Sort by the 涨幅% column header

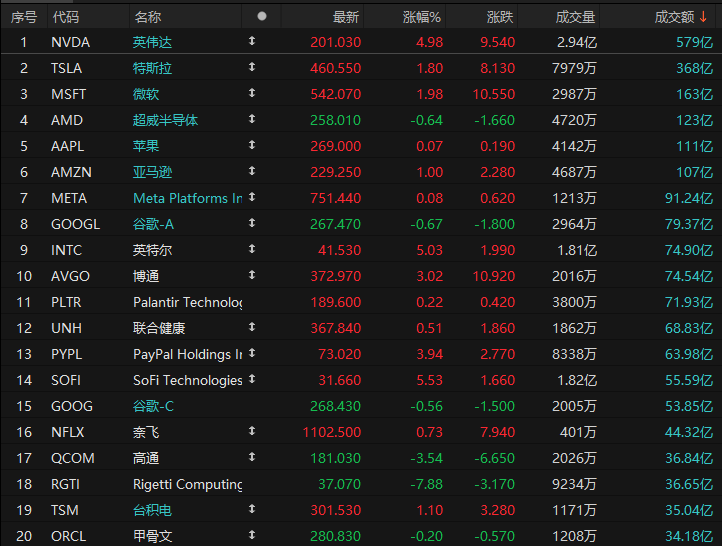(x=422, y=17)
